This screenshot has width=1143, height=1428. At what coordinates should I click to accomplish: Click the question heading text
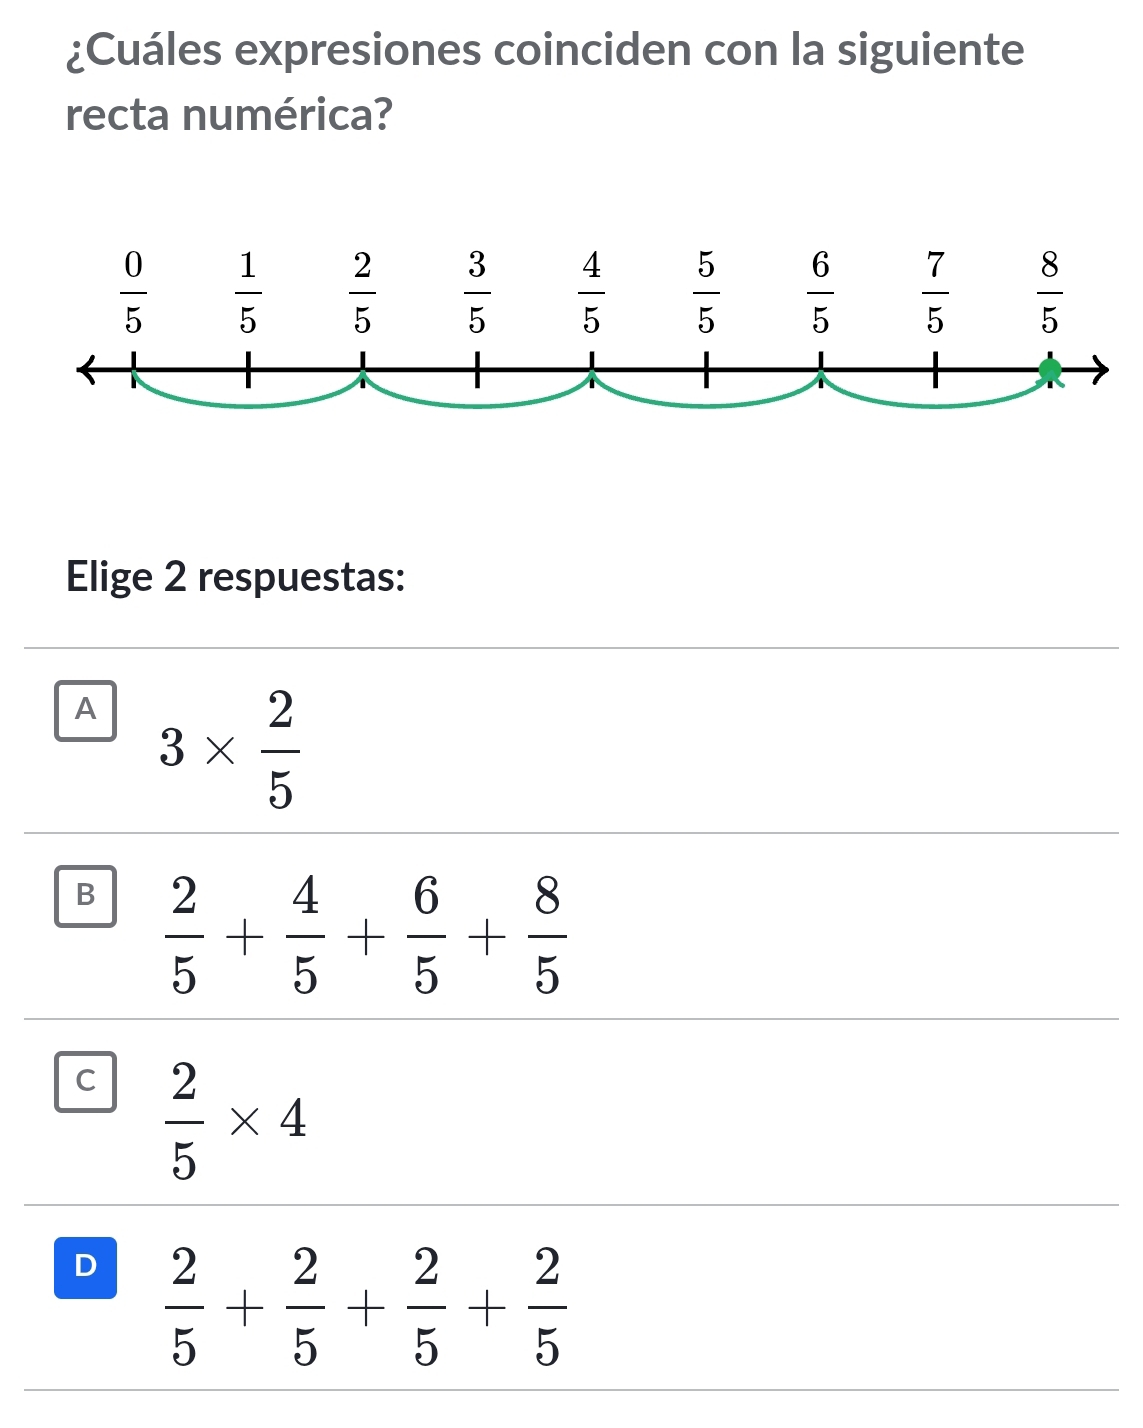pyautogui.click(x=544, y=81)
